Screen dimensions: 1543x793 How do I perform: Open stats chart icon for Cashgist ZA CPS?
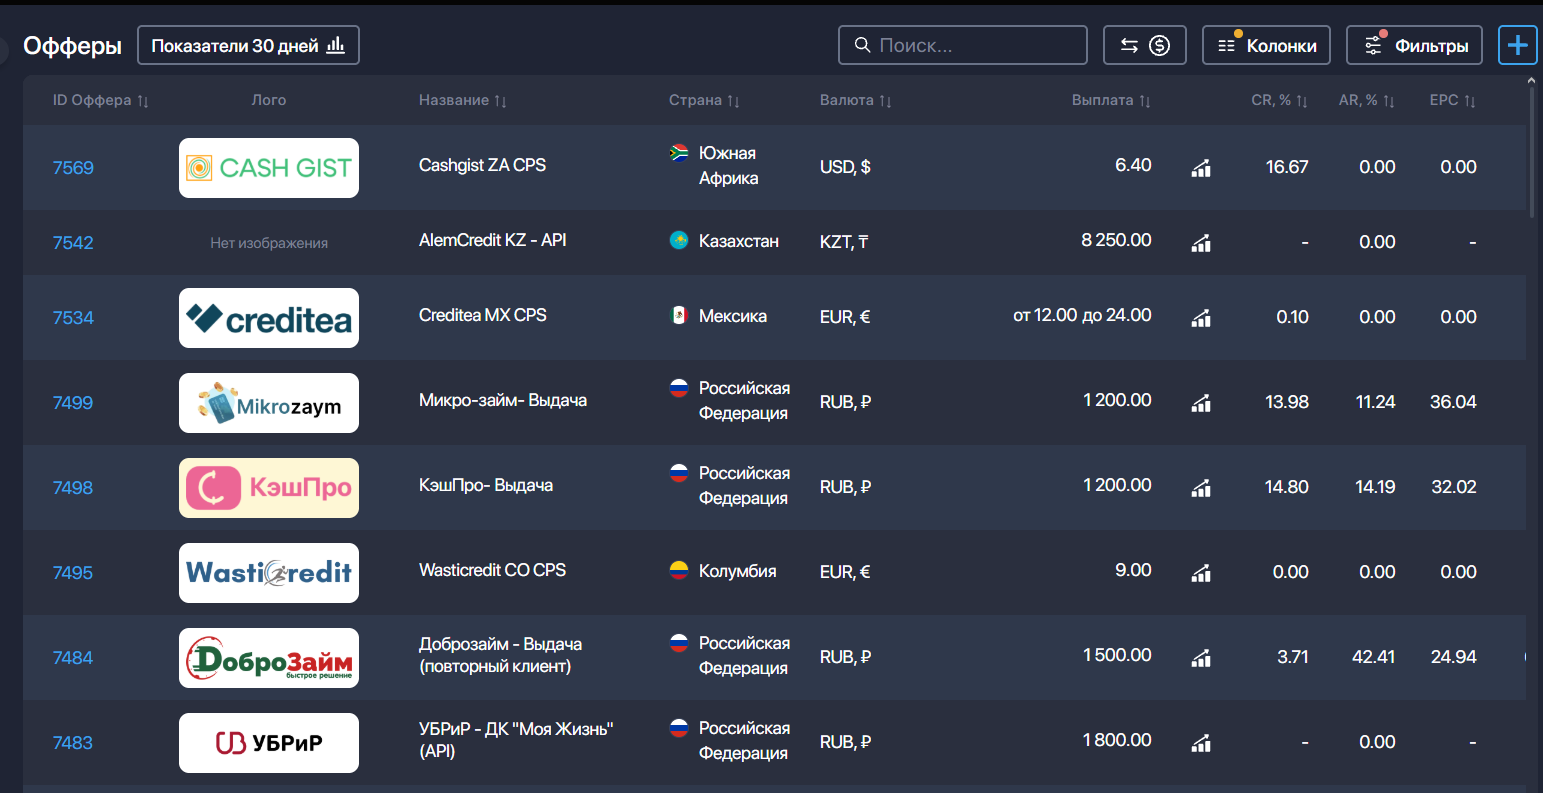(x=1201, y=168)
